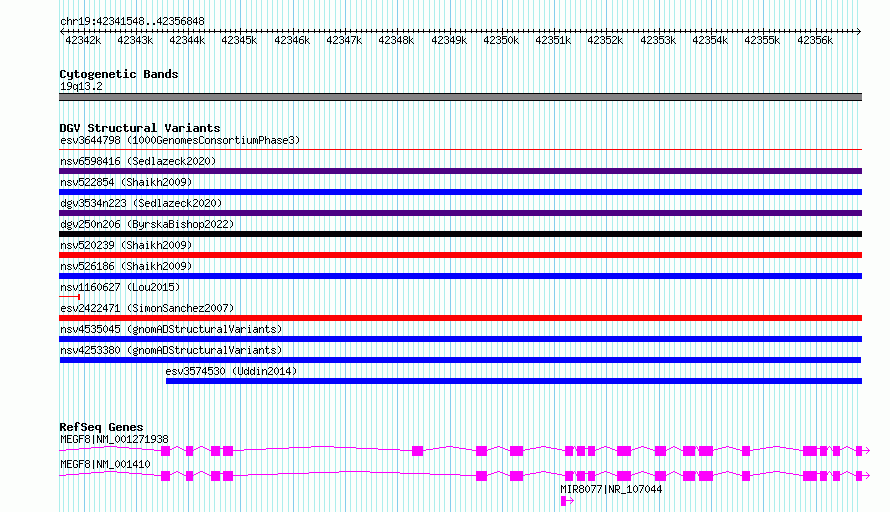Click the 42349k ruler tick label
Viewport: 890px width, 512px height.
coord(449,40)
